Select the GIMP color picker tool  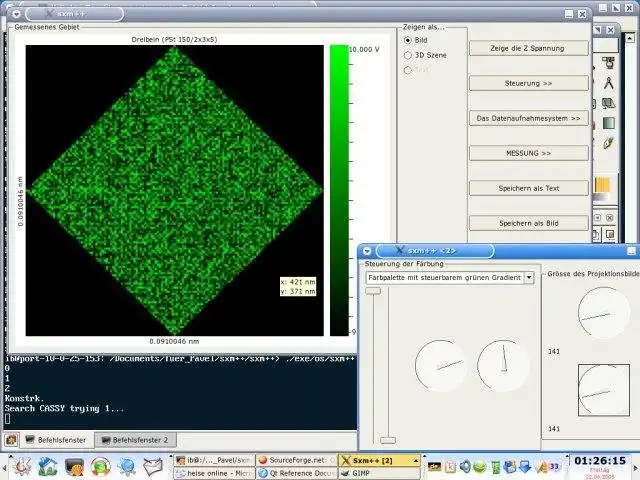click(x=609, y=63)
